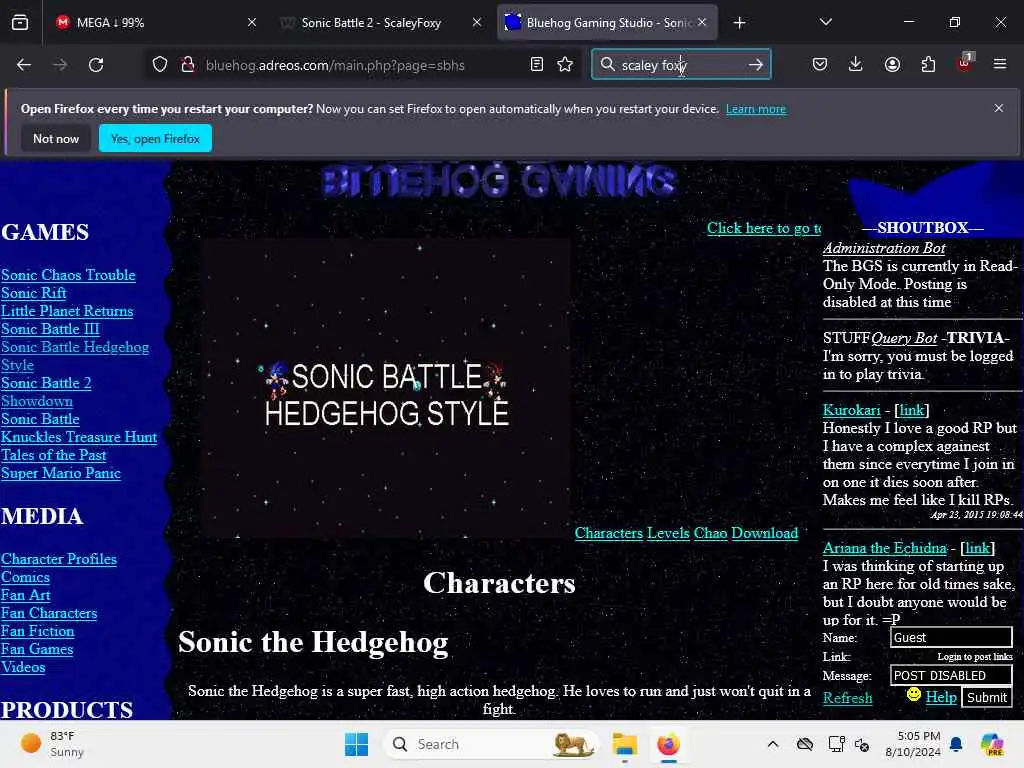This screenshot has height=768, width=1024.
Task: Open Character Profiles media link
Action: (59, 559)
